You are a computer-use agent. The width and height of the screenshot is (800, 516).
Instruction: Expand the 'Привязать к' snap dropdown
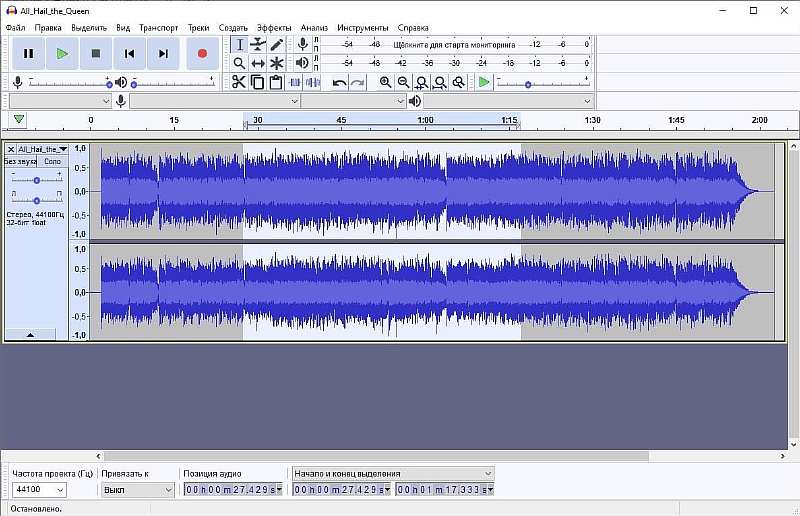(137, 490)
